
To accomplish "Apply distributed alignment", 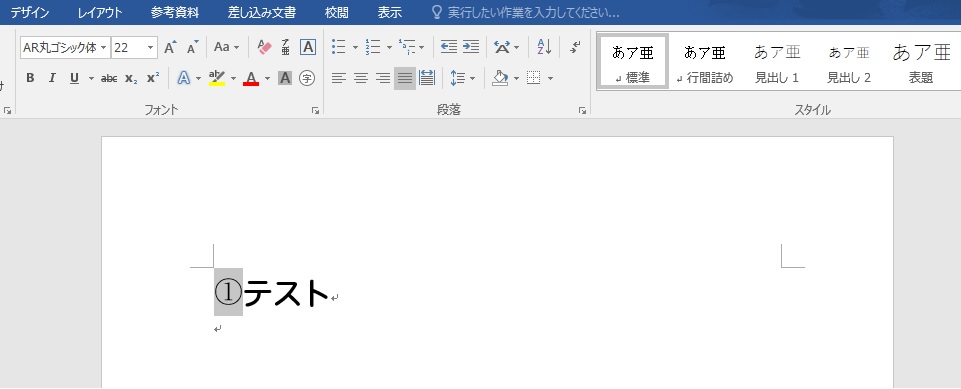I will (427, 78).
